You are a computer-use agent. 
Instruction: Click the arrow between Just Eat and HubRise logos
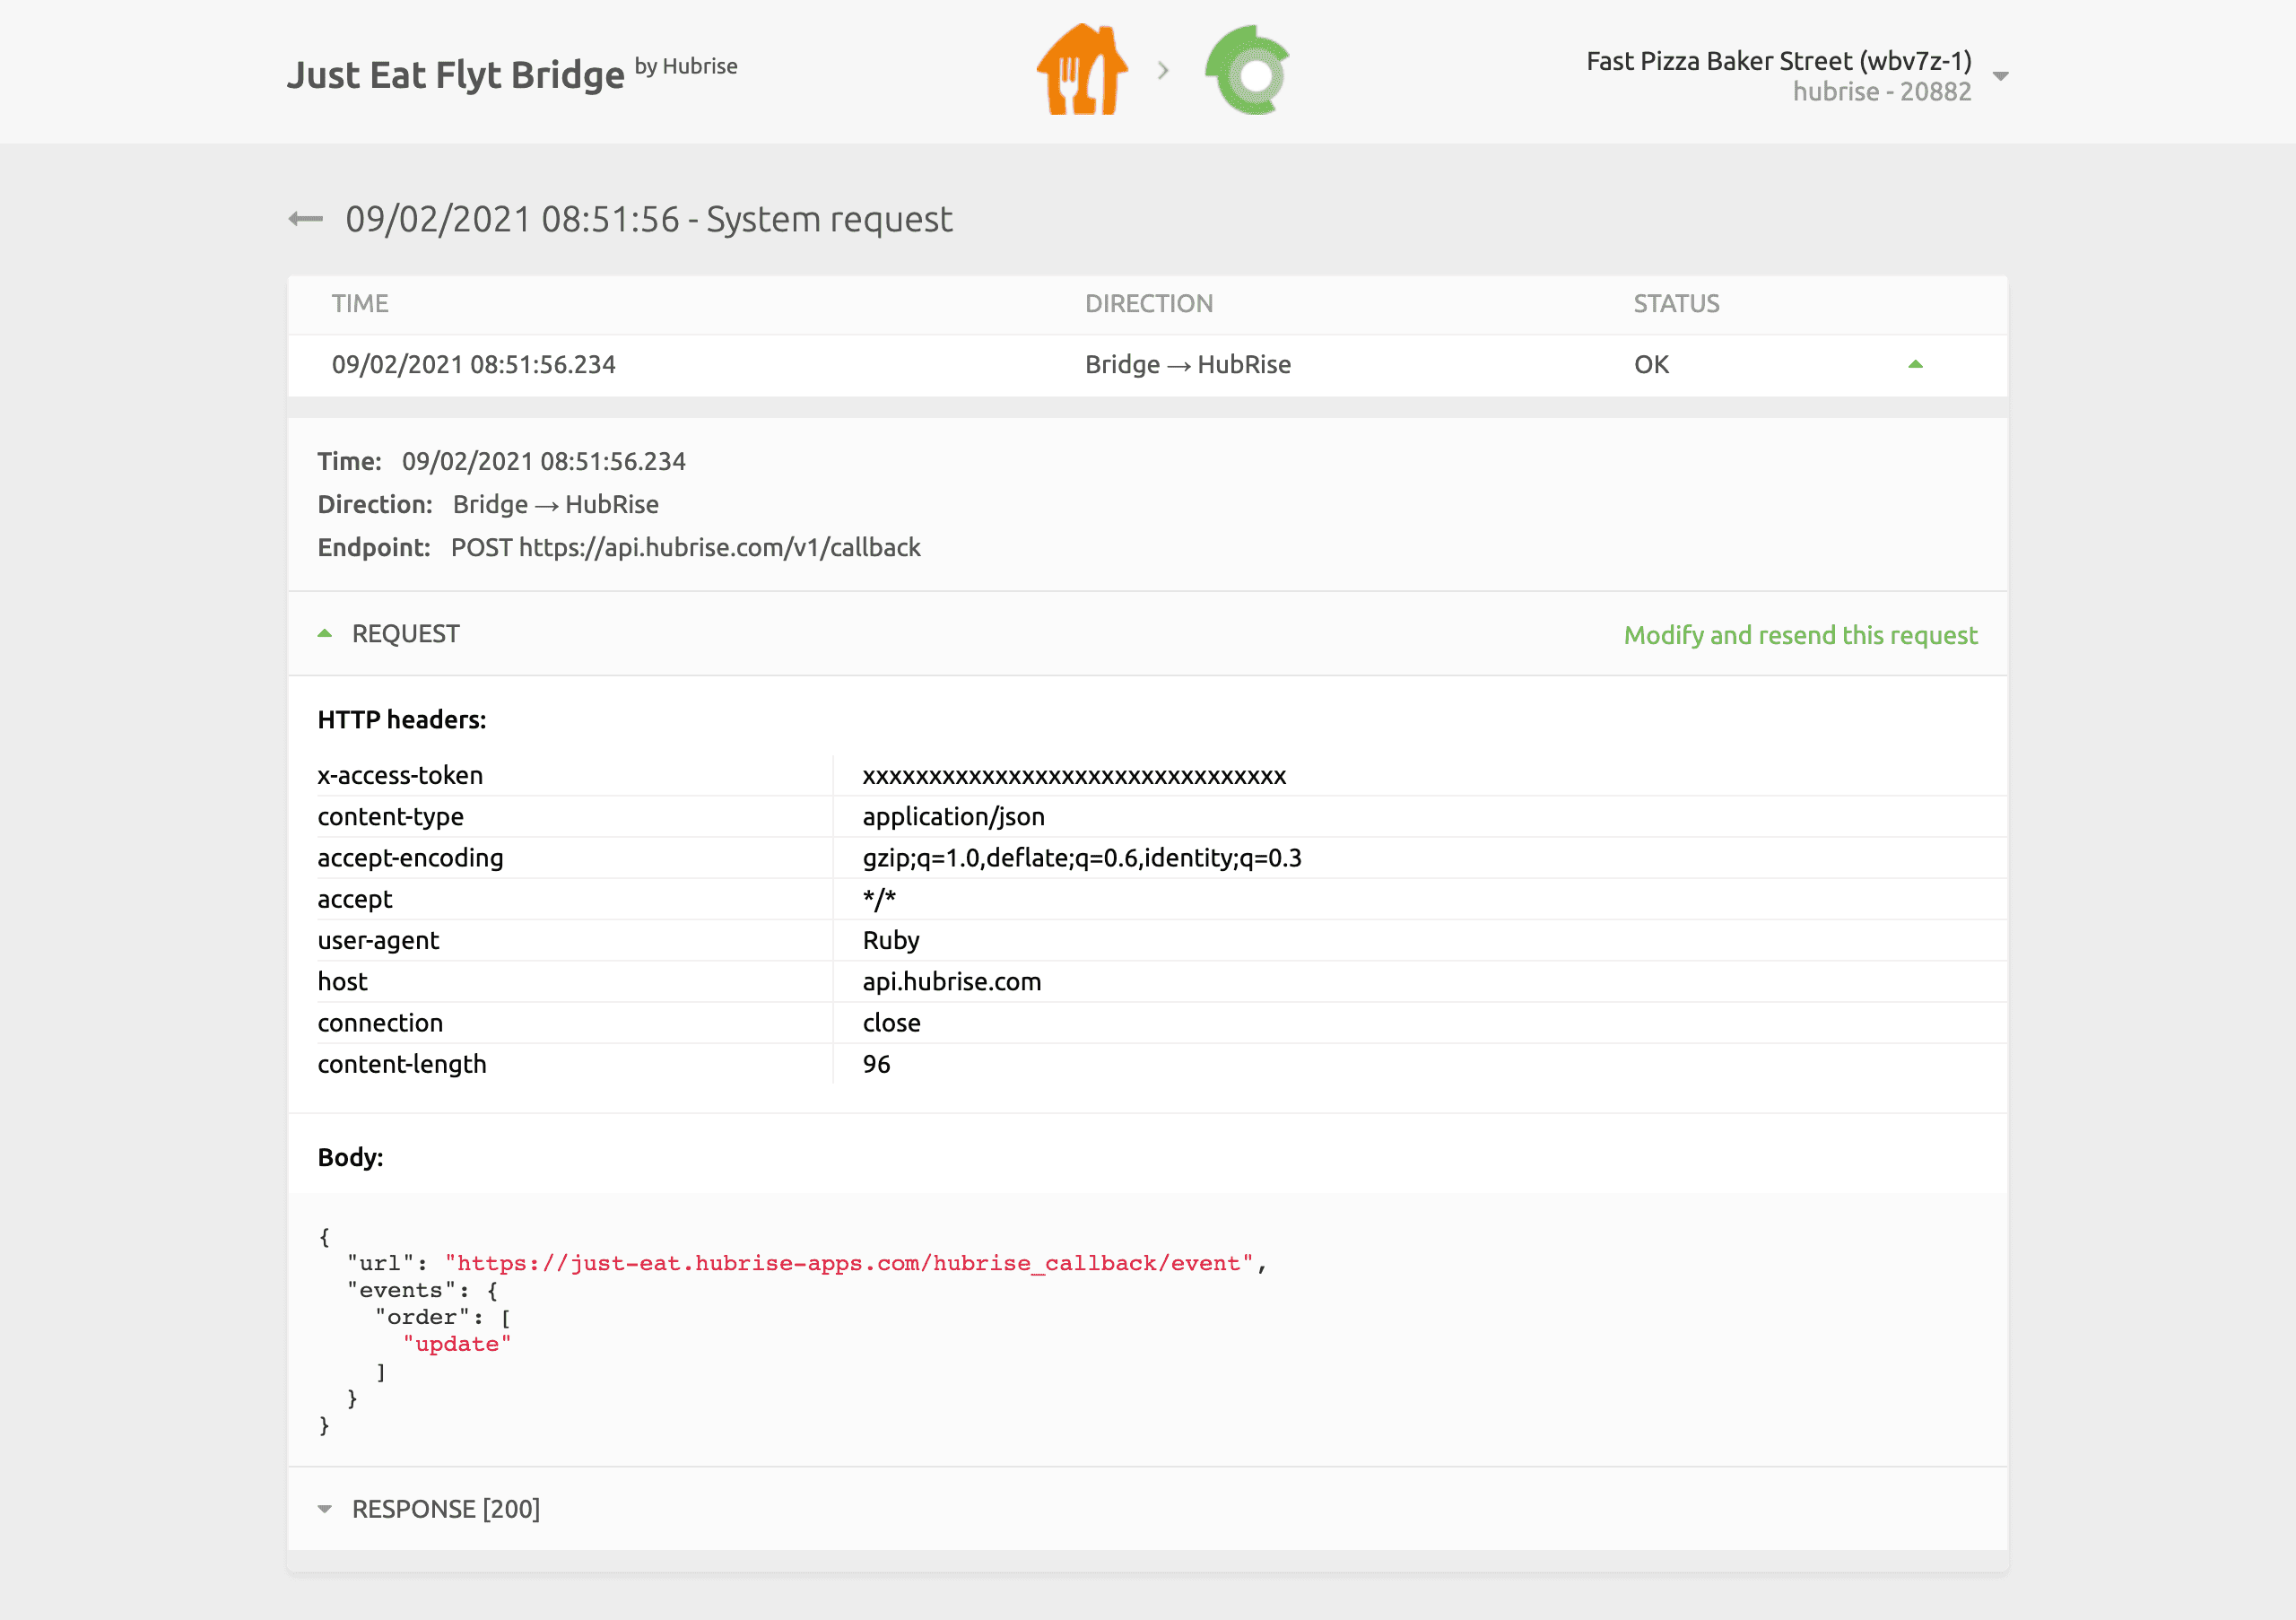(1163, 69)
